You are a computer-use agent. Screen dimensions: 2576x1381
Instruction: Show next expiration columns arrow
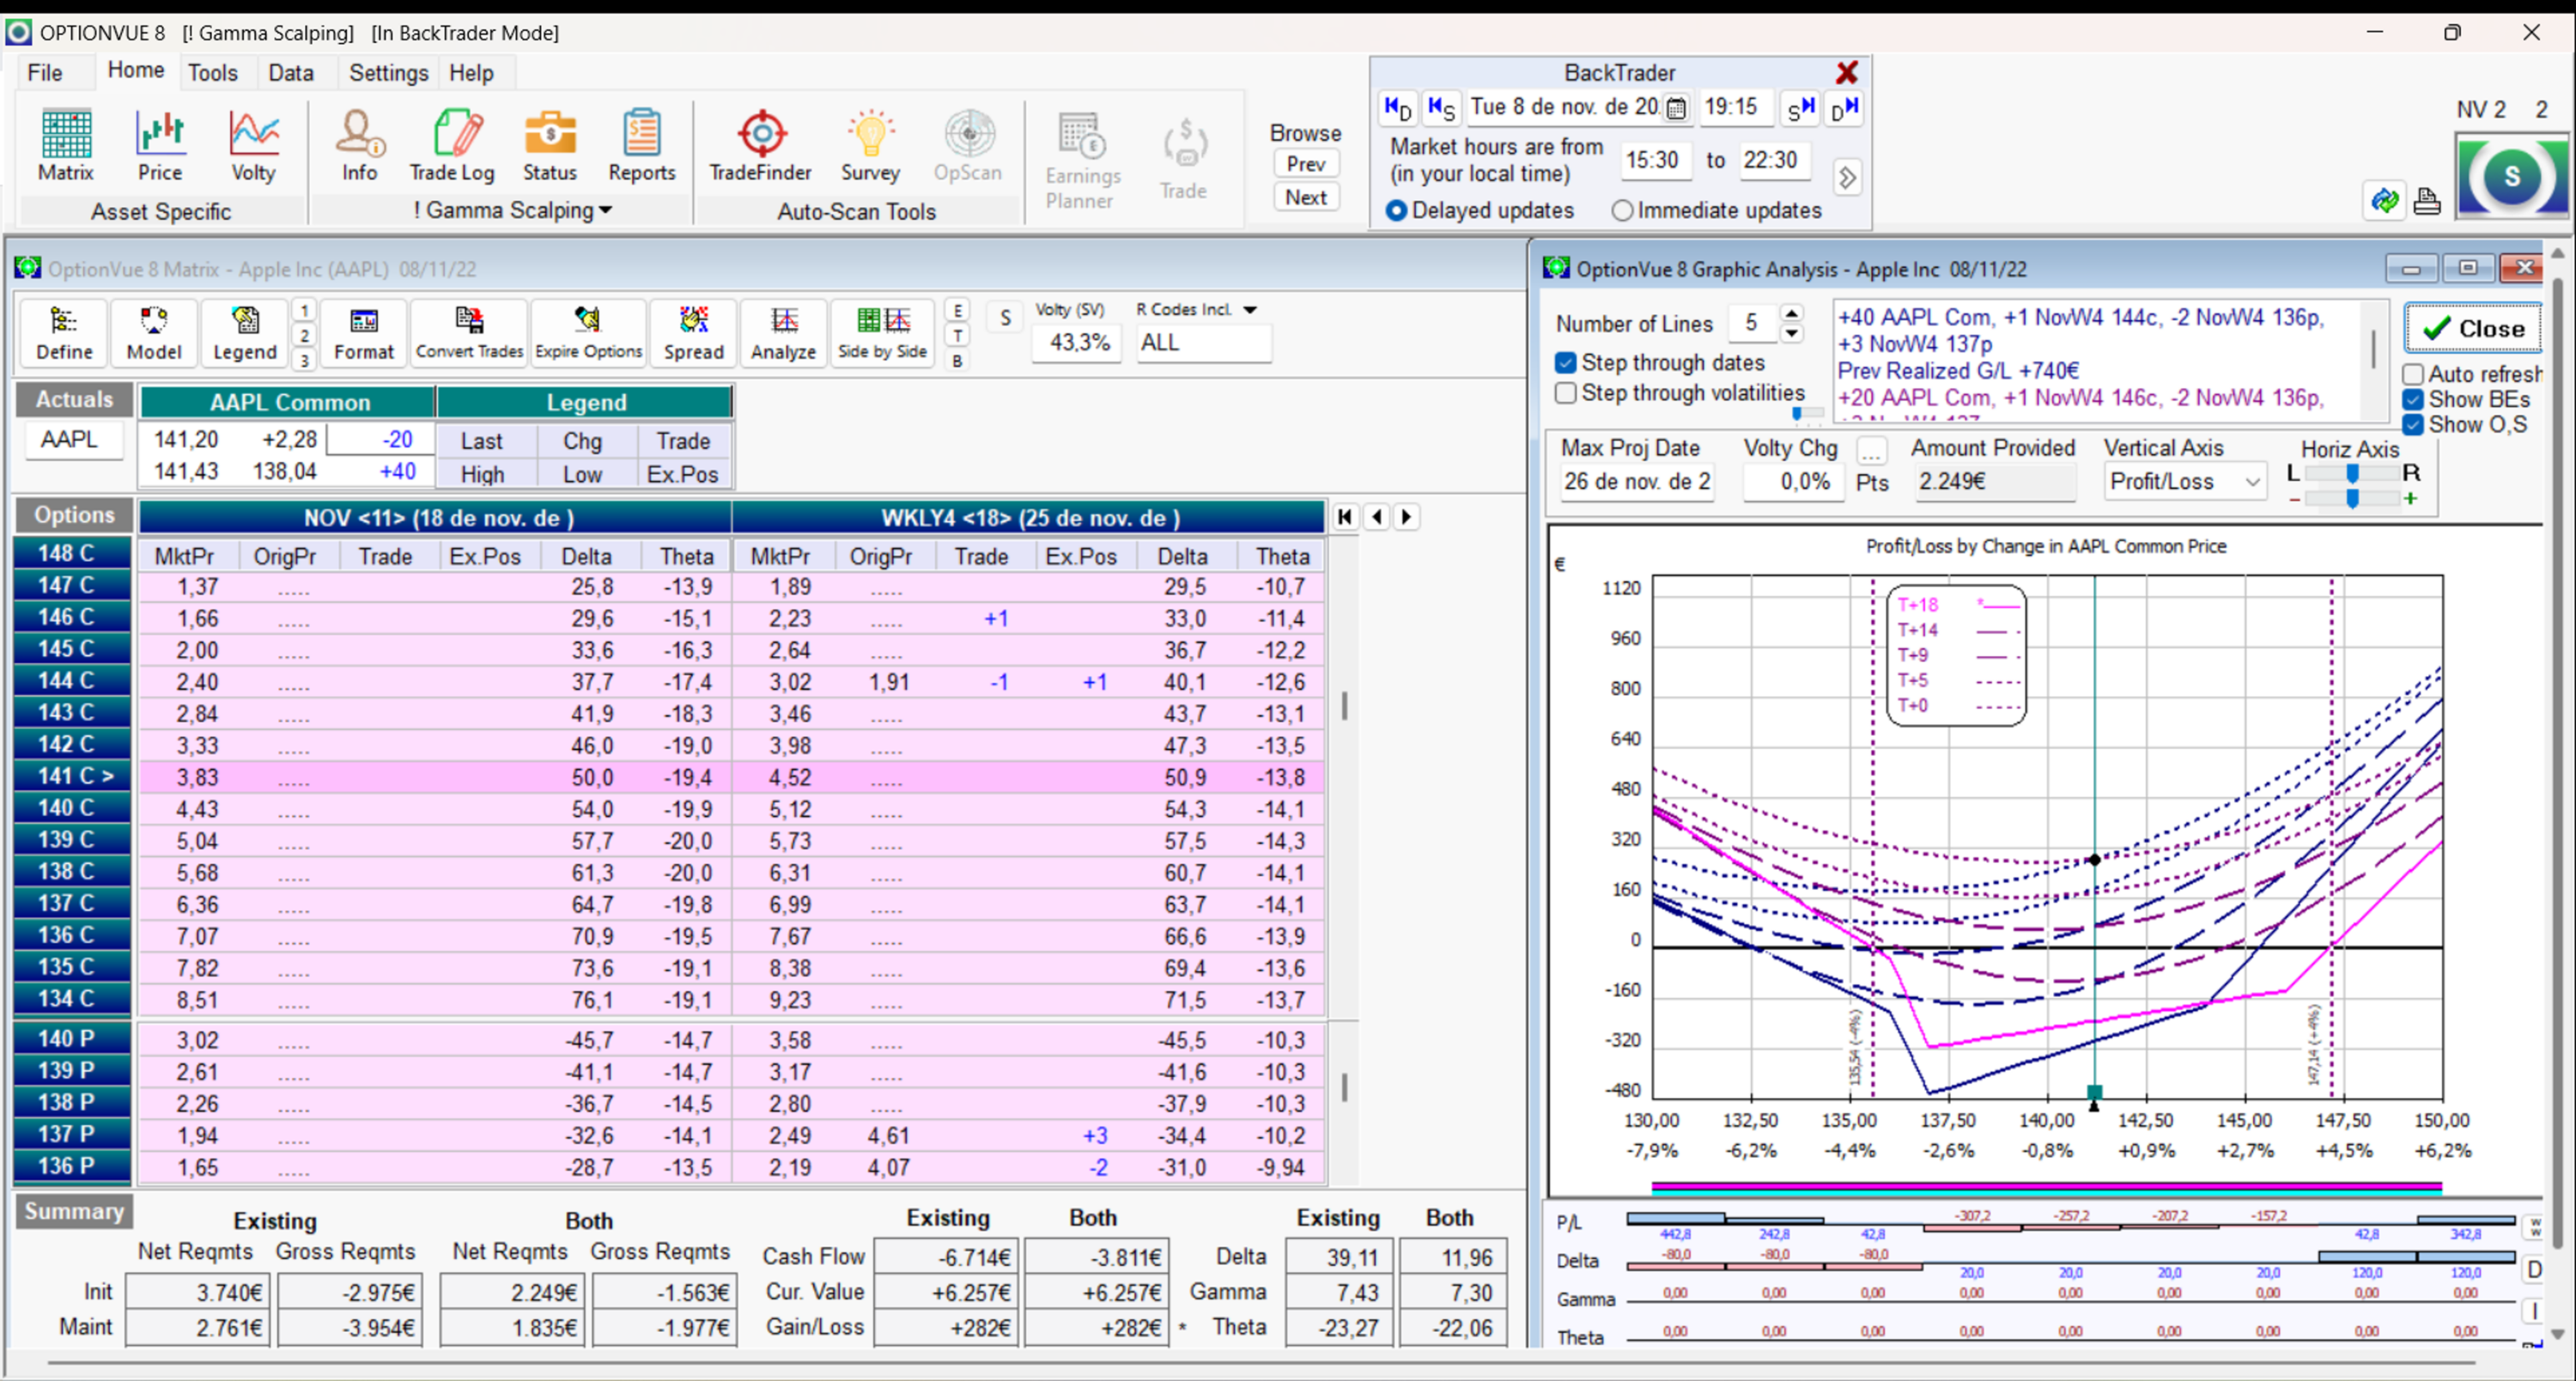tap(1407, 517)
